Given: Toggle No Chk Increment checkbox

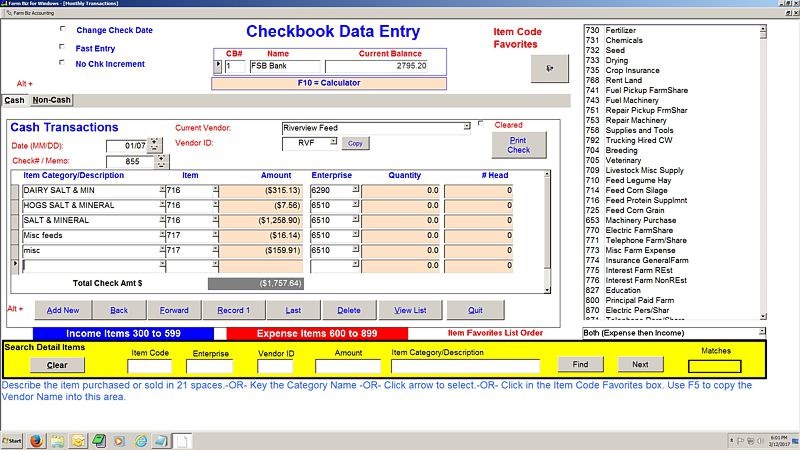Looking at the screenshot, I should click(x=62, y=63).
